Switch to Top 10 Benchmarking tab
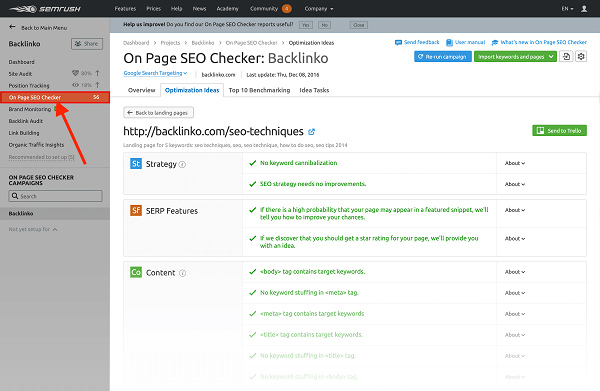 coord(259,90)
